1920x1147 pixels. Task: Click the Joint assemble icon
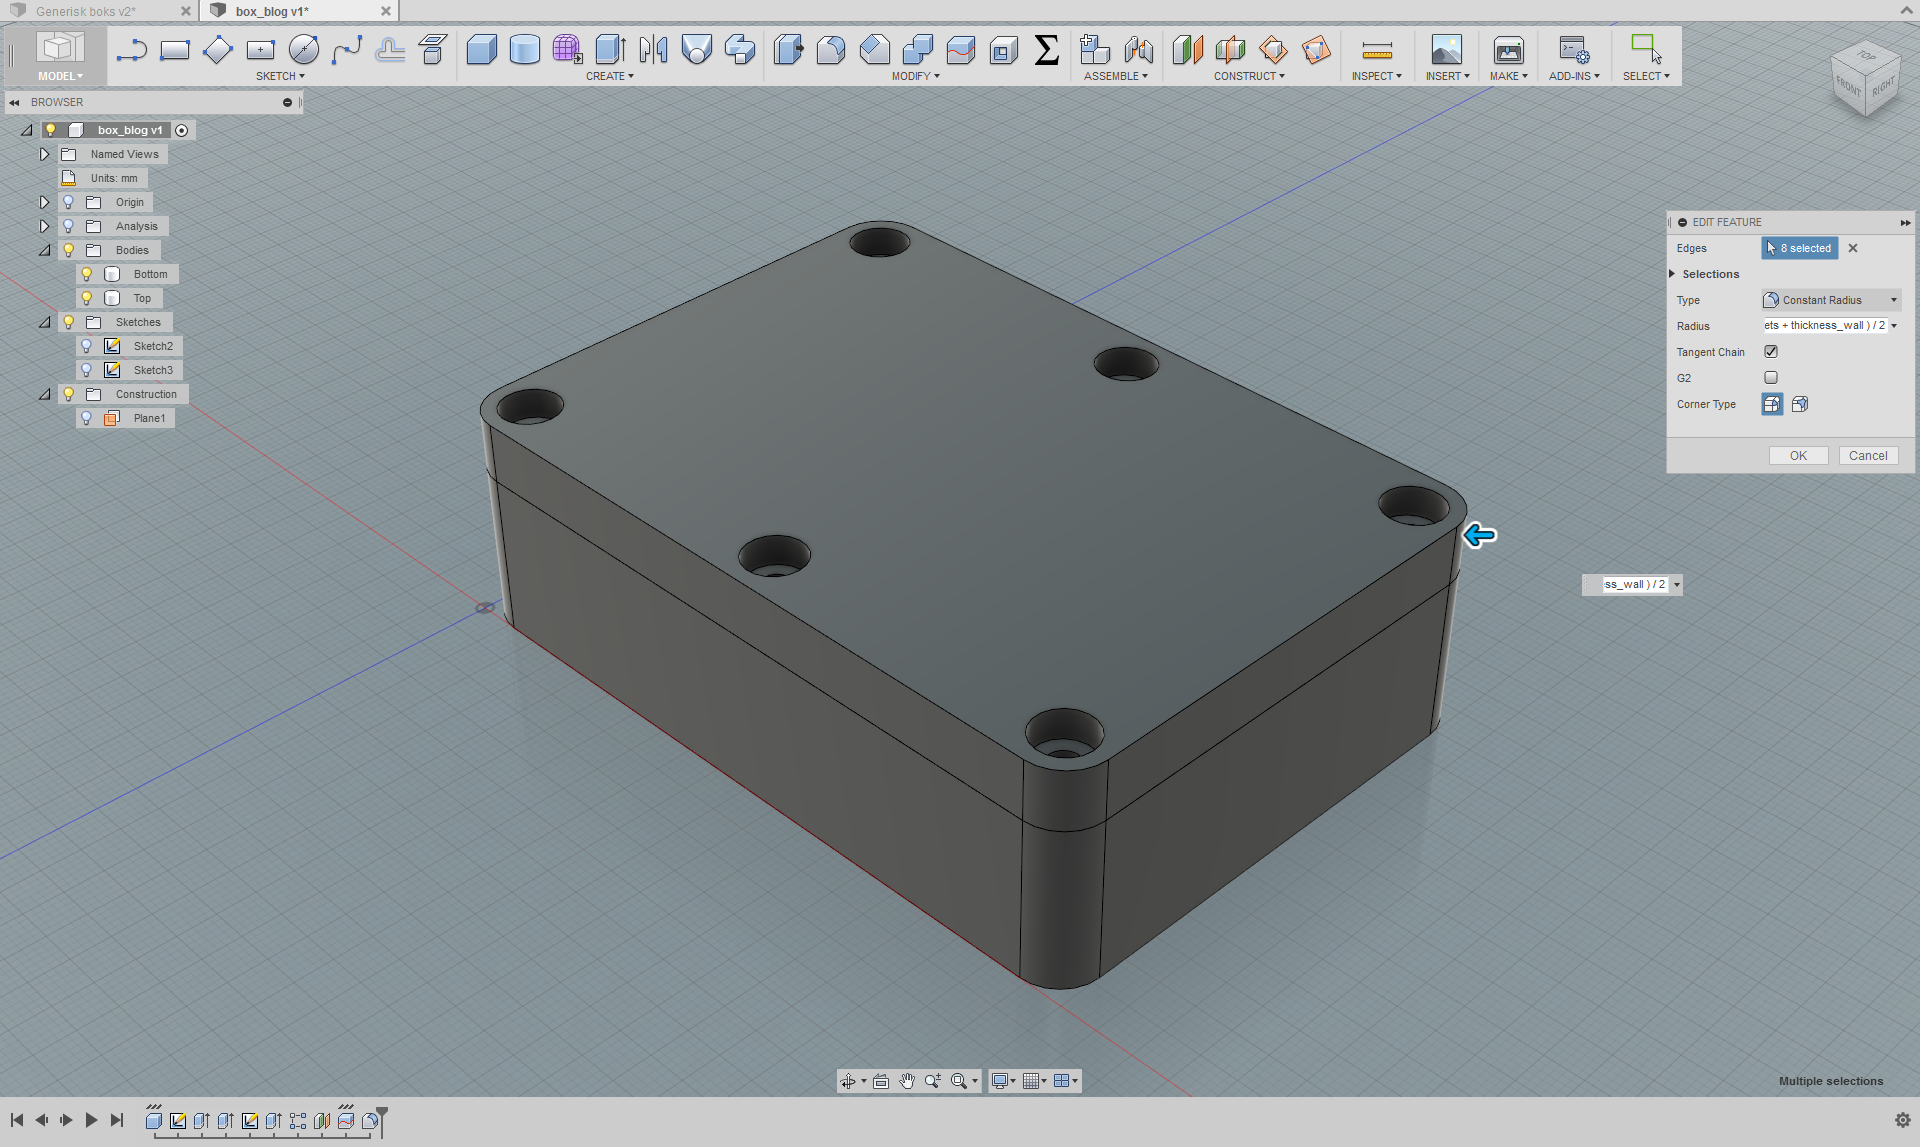point(1138,49)
